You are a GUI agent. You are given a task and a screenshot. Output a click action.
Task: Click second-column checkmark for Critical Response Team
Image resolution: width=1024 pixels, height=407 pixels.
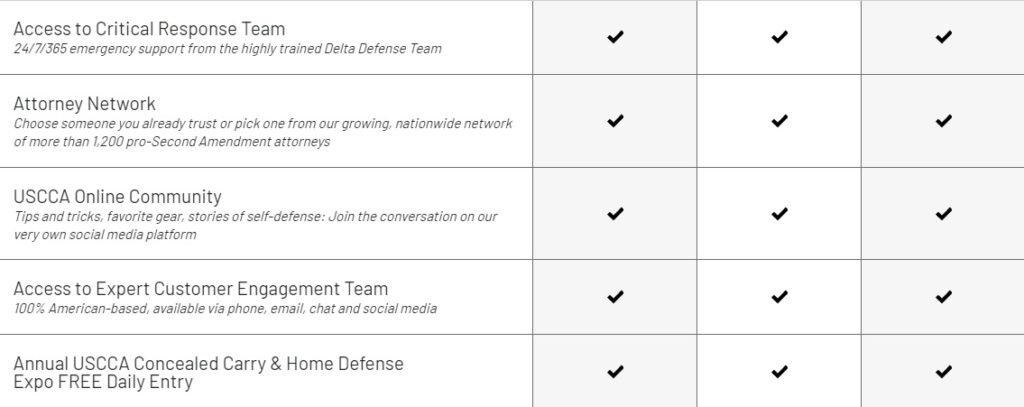point(779,37)
